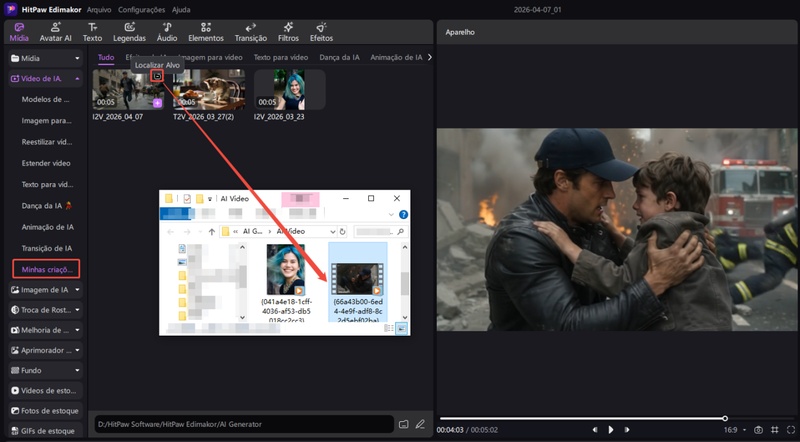Switch to Dança da IA tab
Image resolution: width=800 pixels, height=442 pixels.
pyautogui.click(x=339, y=57)
